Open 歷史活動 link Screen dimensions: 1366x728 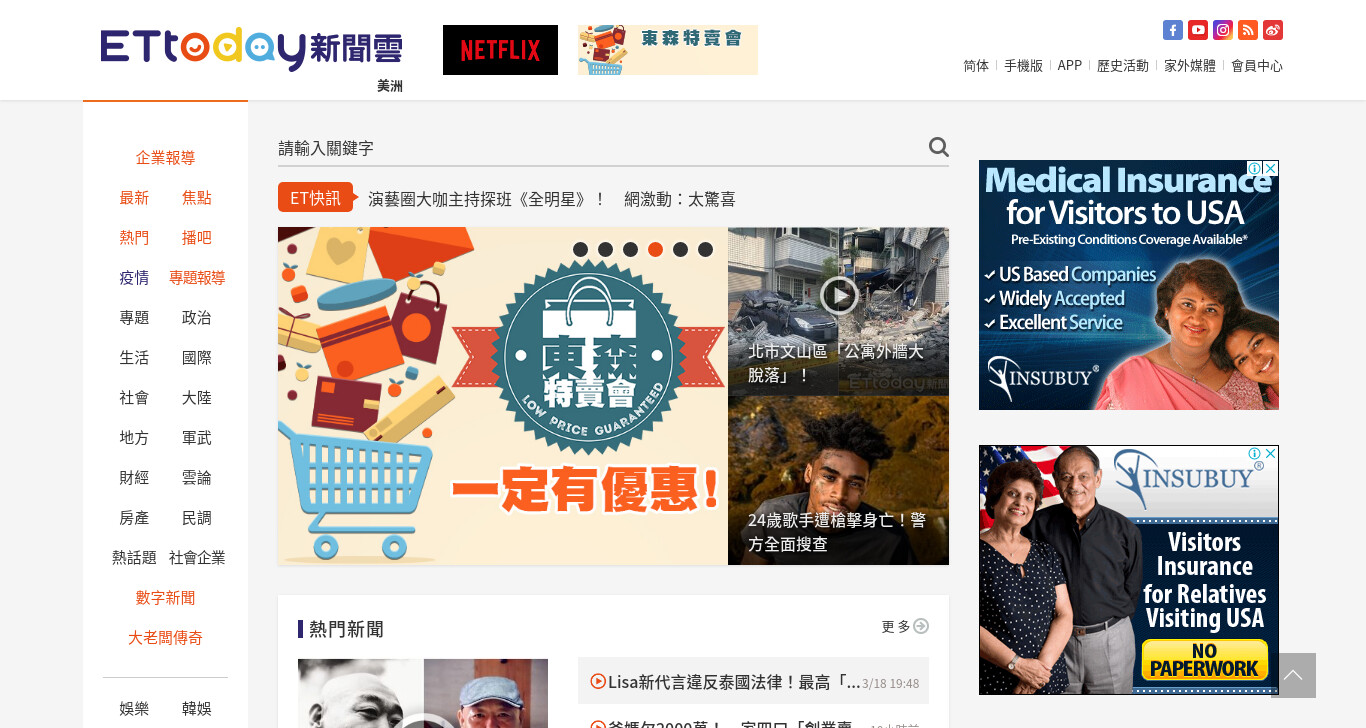1123,65
